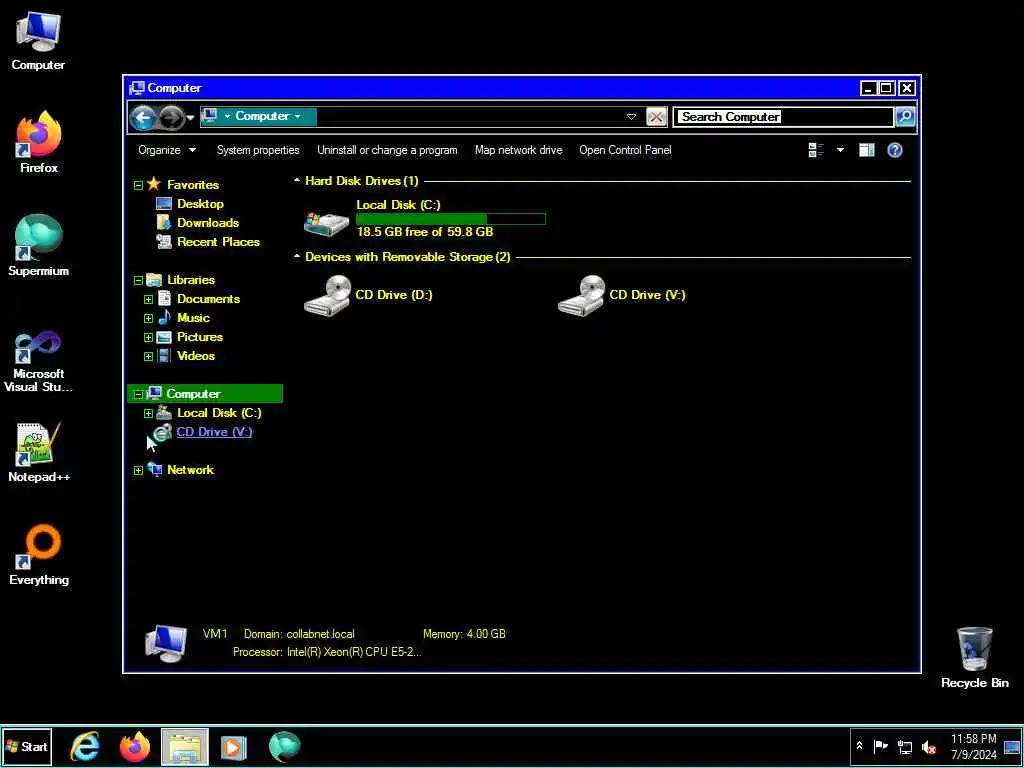Viewport: 1024px width, 768px height.
Task: Collapse the Favorites tree section
Action: click(x=138, y=185)
